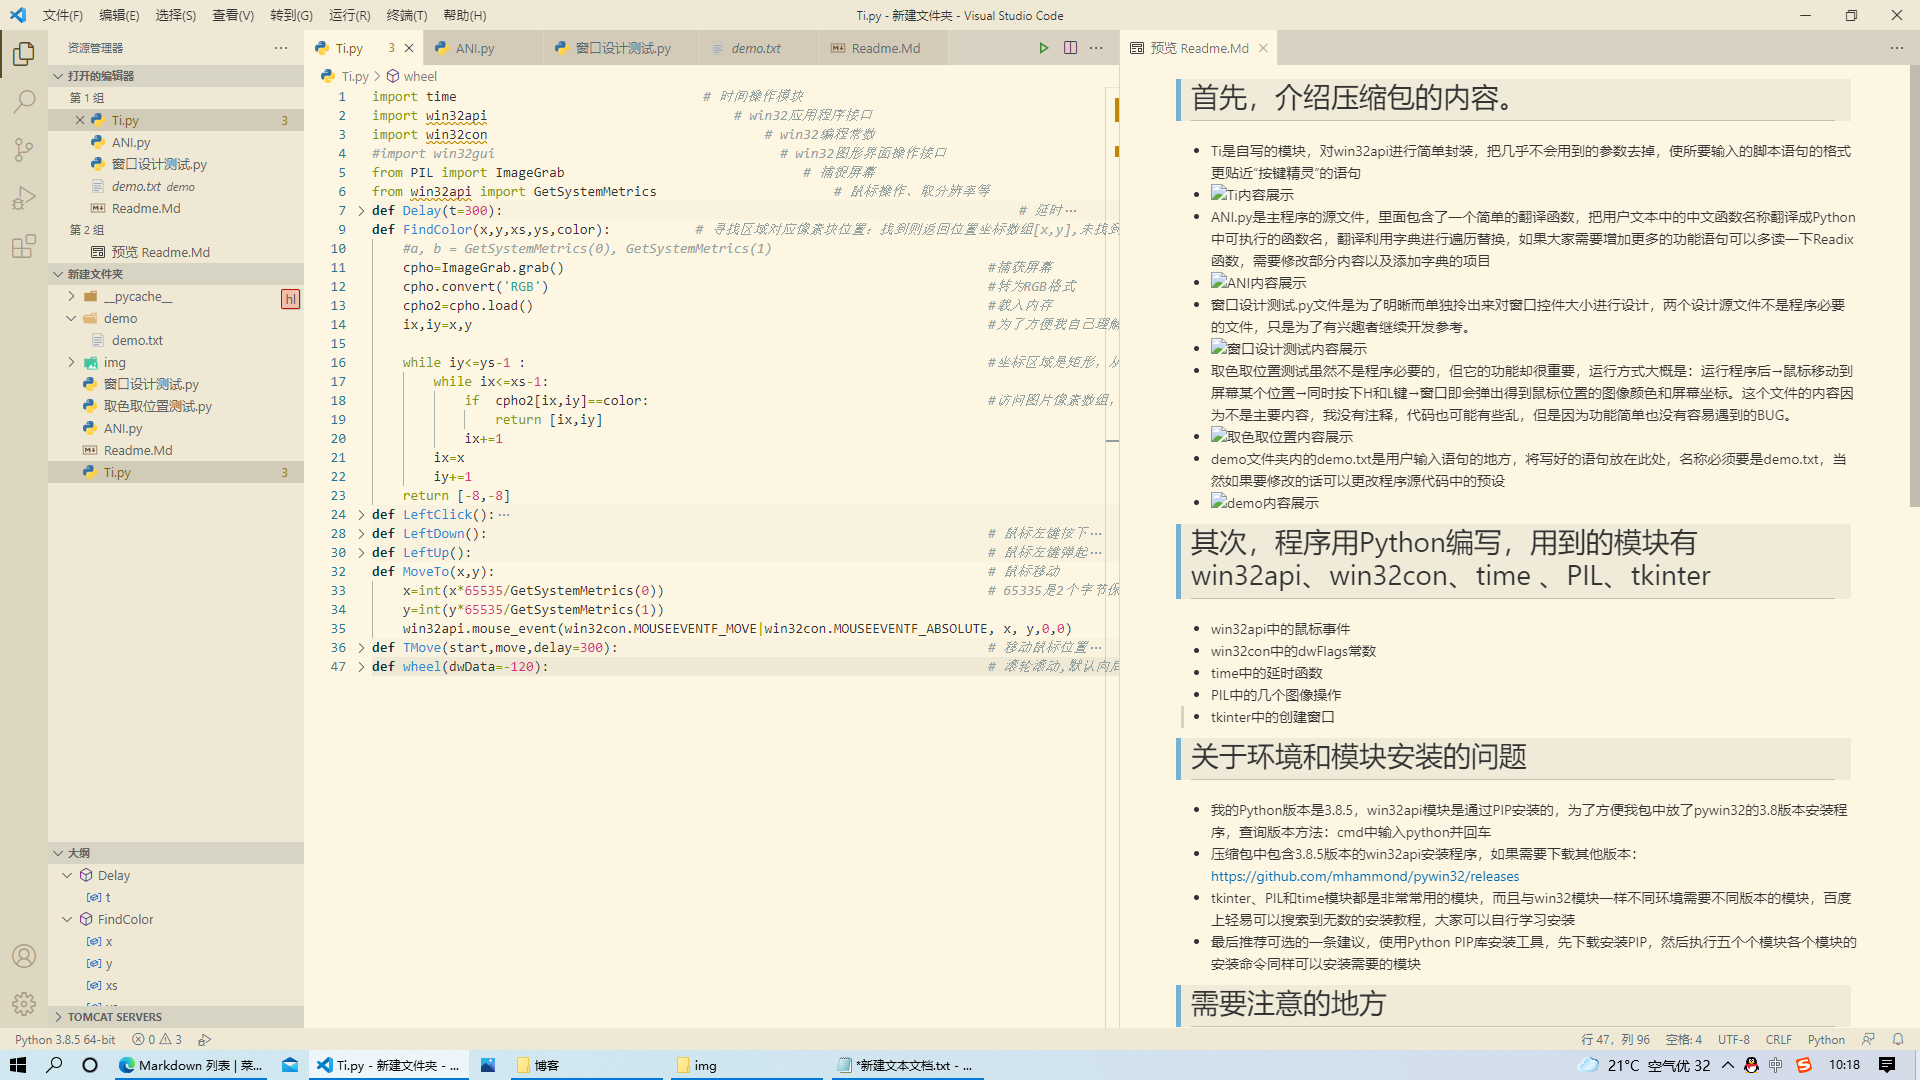1920x1080 pixels.
Task: Open 博客 folder window in taskbar
Action: point(588,1065)
